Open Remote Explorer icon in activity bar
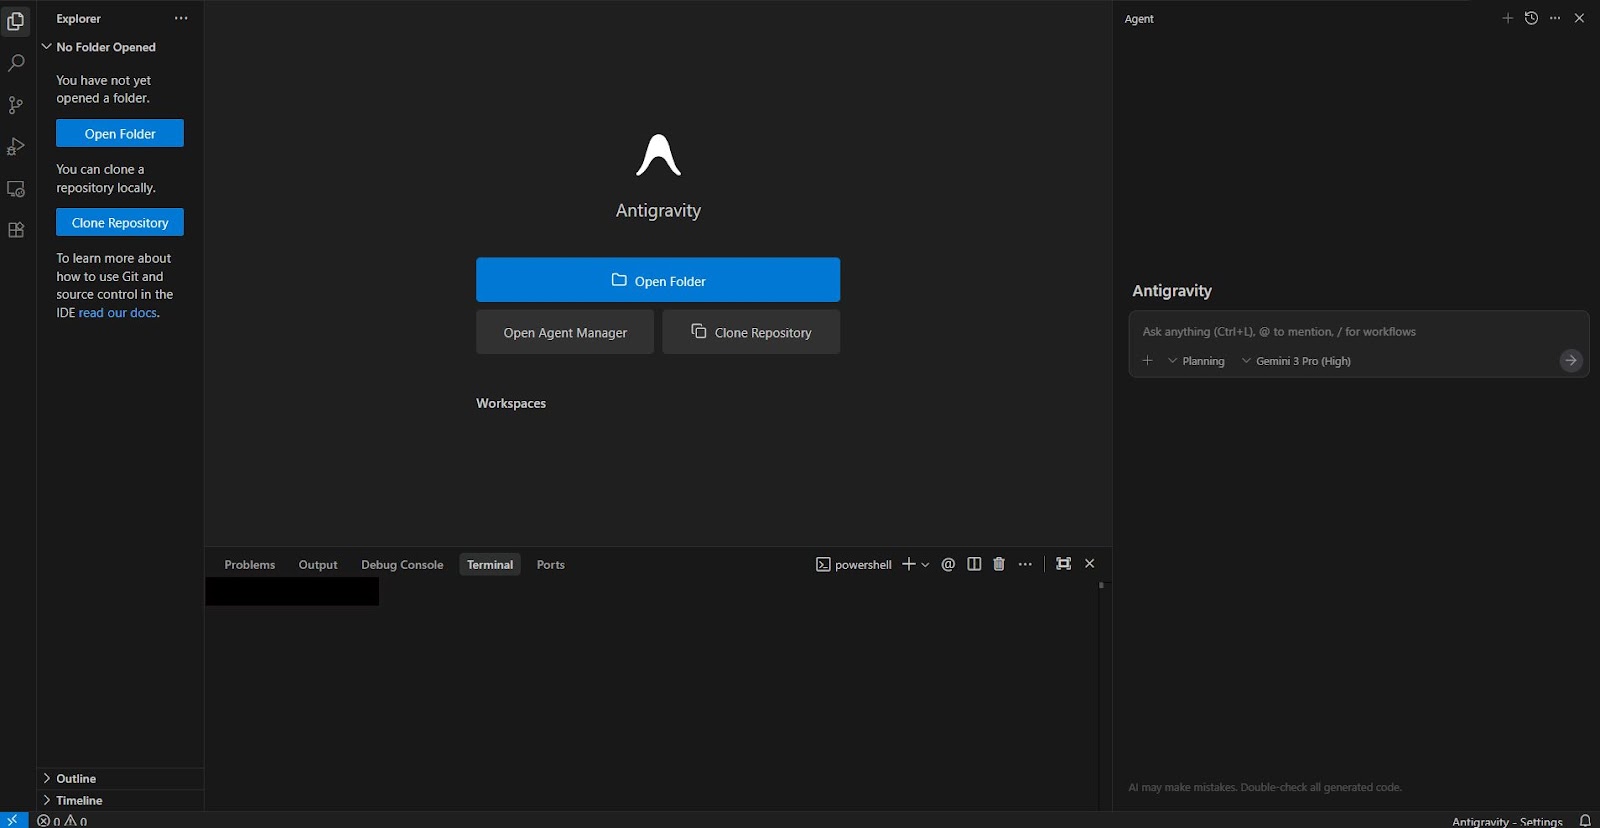The width and height of the screenshot is (1600, 828). (16, 189)
